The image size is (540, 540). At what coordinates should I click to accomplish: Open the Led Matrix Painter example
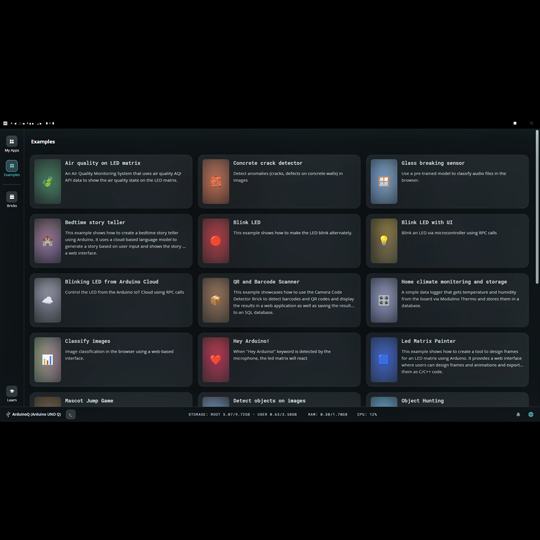pyautogui.click(x=447, y=360)
